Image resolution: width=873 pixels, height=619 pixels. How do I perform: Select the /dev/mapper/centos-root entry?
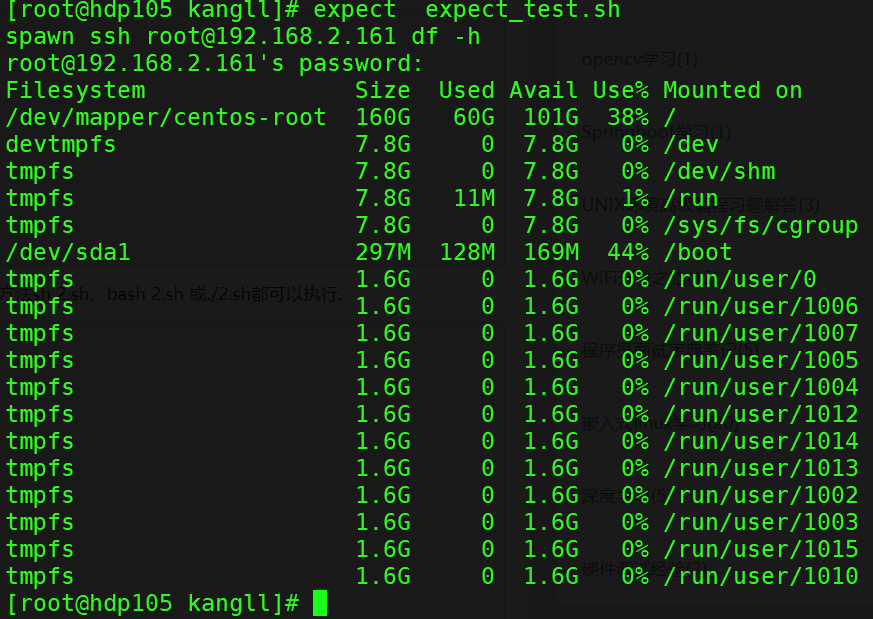(165, 117)
